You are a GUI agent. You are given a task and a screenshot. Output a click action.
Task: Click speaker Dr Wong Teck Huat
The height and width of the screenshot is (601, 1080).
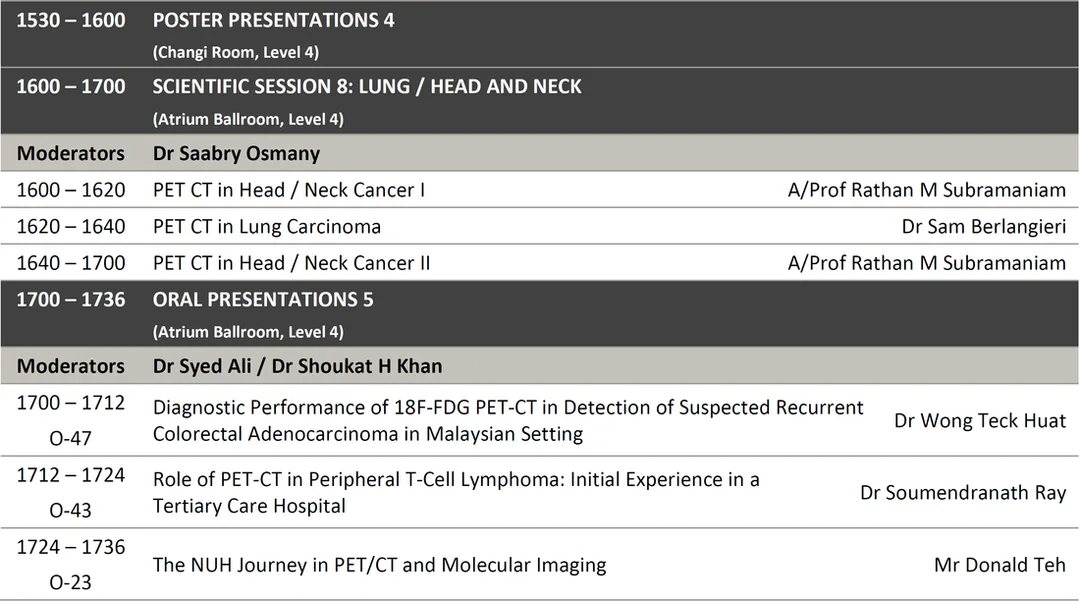(979, 420)
